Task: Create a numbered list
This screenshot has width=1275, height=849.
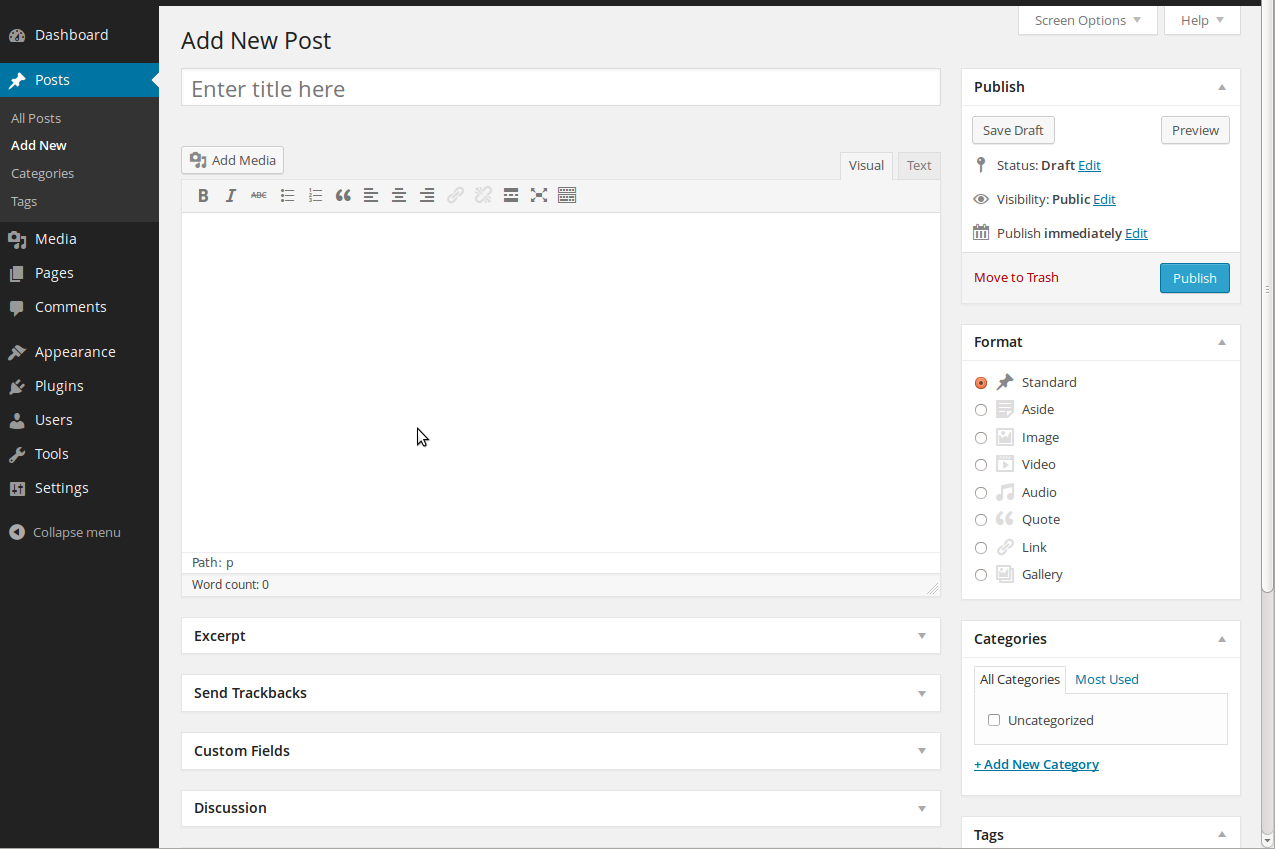Action: [315, 195]
